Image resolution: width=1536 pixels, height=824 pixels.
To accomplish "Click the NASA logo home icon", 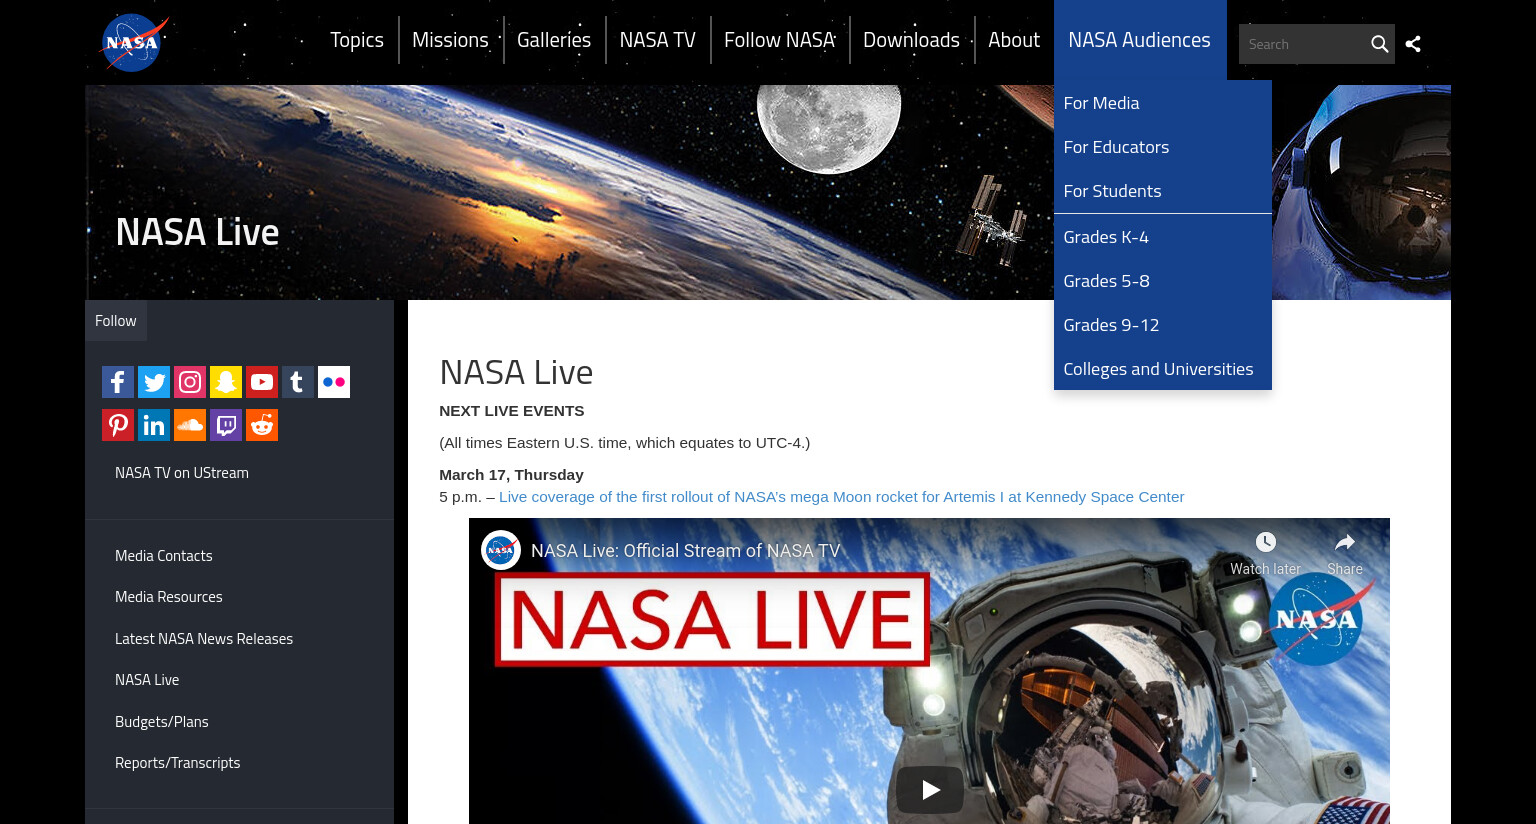I will [134, 43].
